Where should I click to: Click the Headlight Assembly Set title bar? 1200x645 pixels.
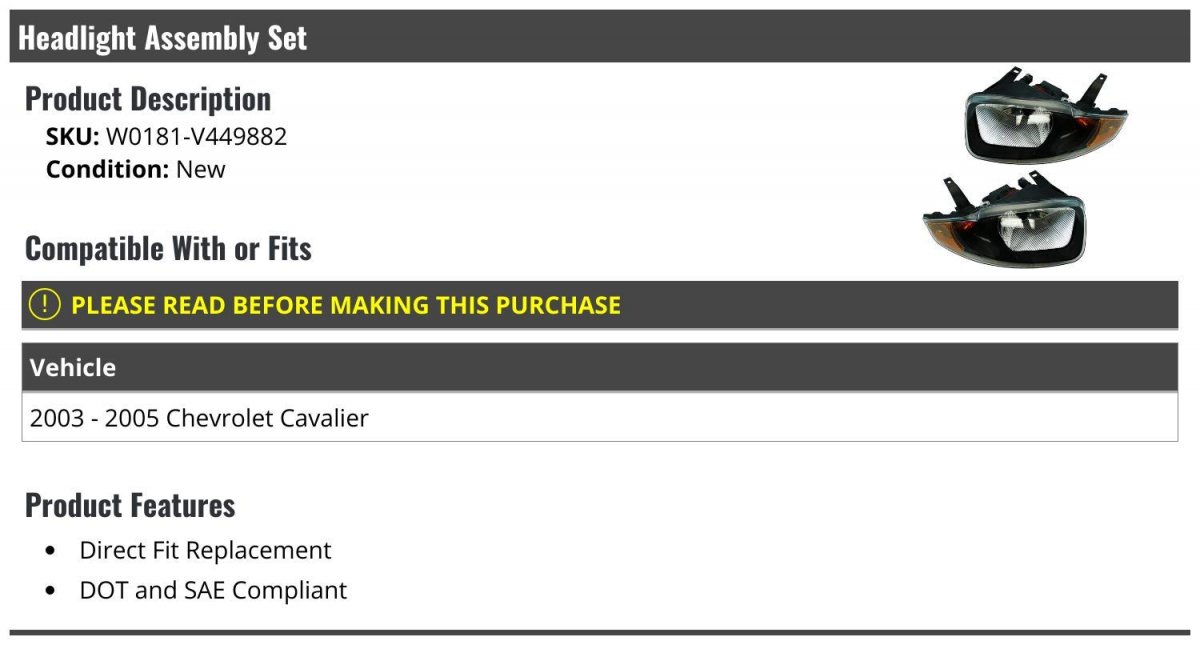(x=600, y=37)
